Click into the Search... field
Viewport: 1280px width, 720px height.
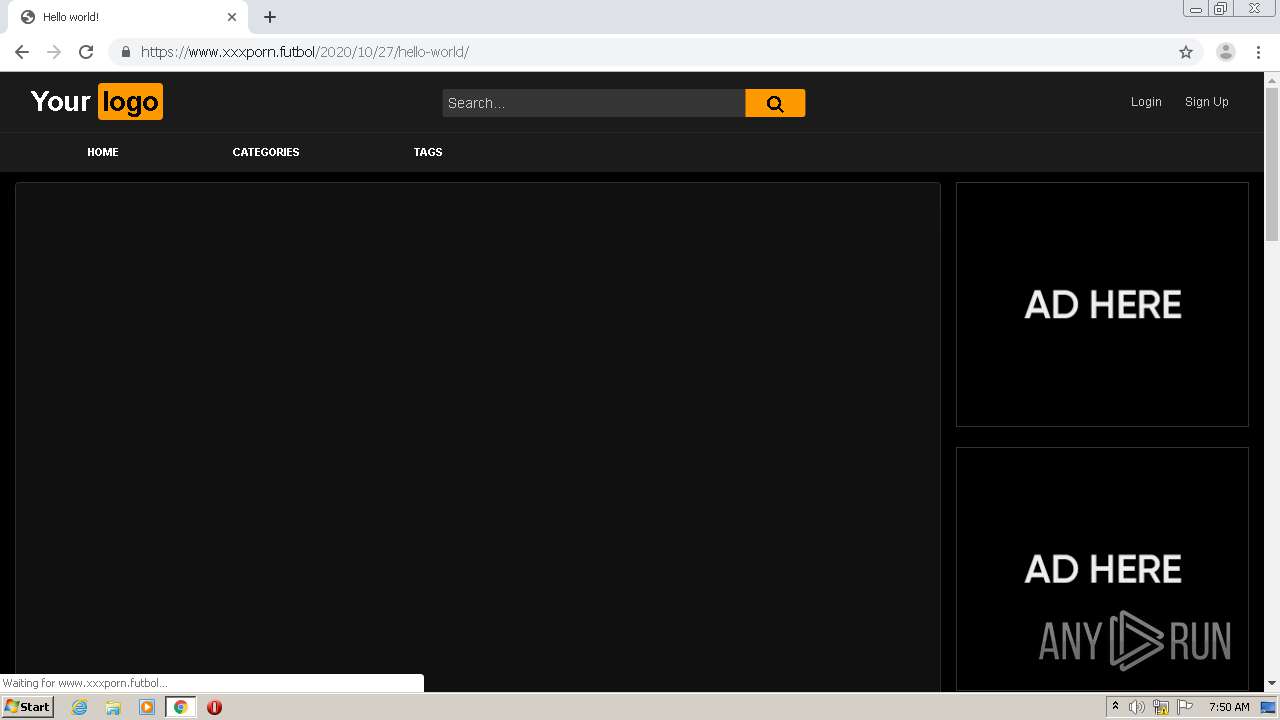coord(594,103)
